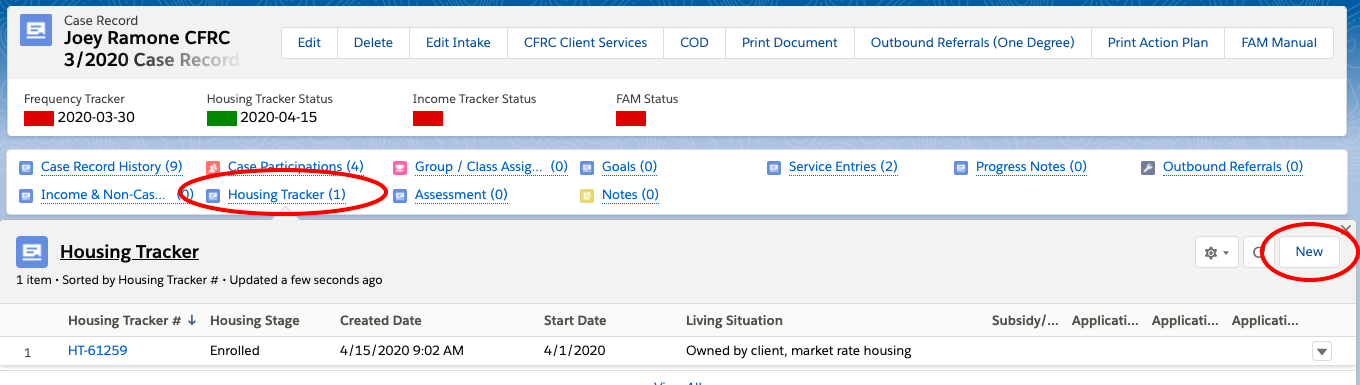Click the Frequency Tracker date 2020-03-30
The image size is (1360, 385).
(96, 118)
